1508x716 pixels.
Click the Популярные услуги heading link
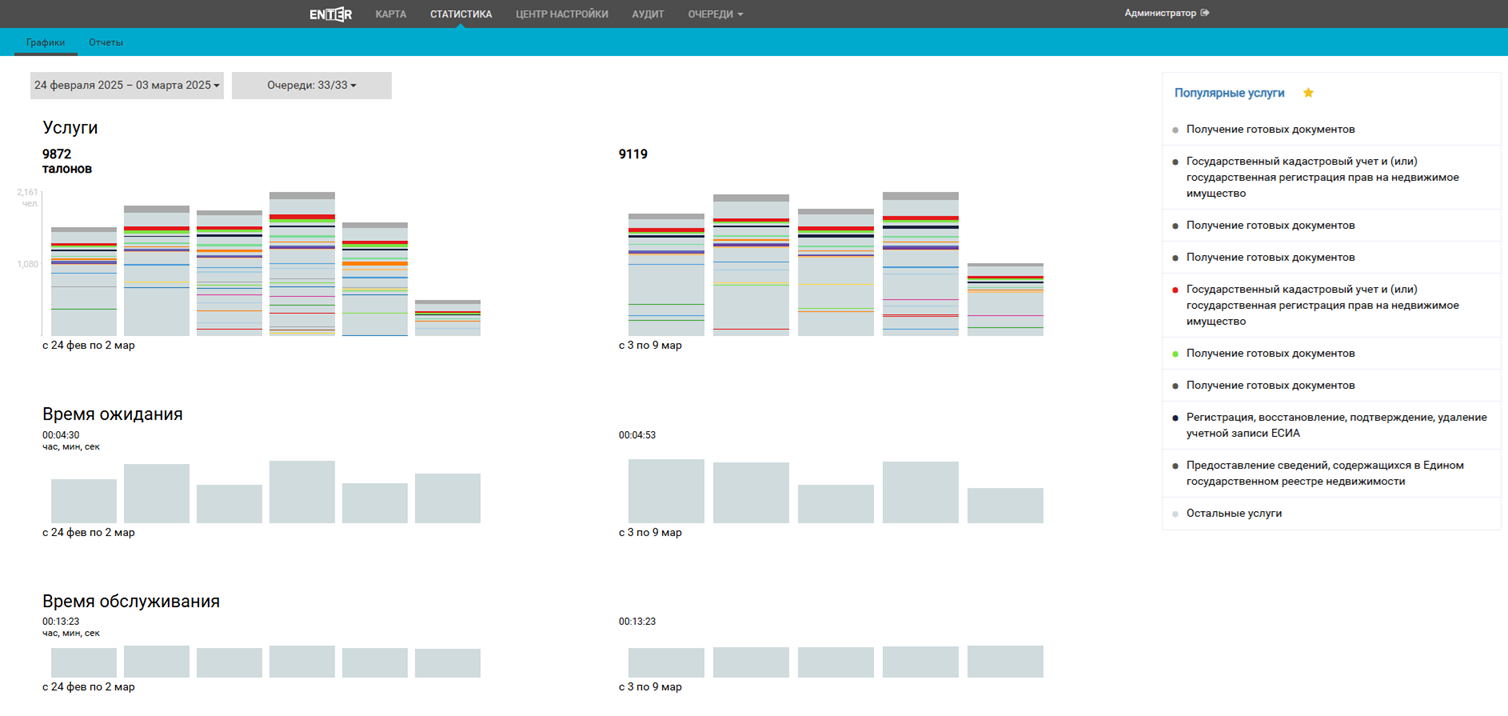[1229, 93]
